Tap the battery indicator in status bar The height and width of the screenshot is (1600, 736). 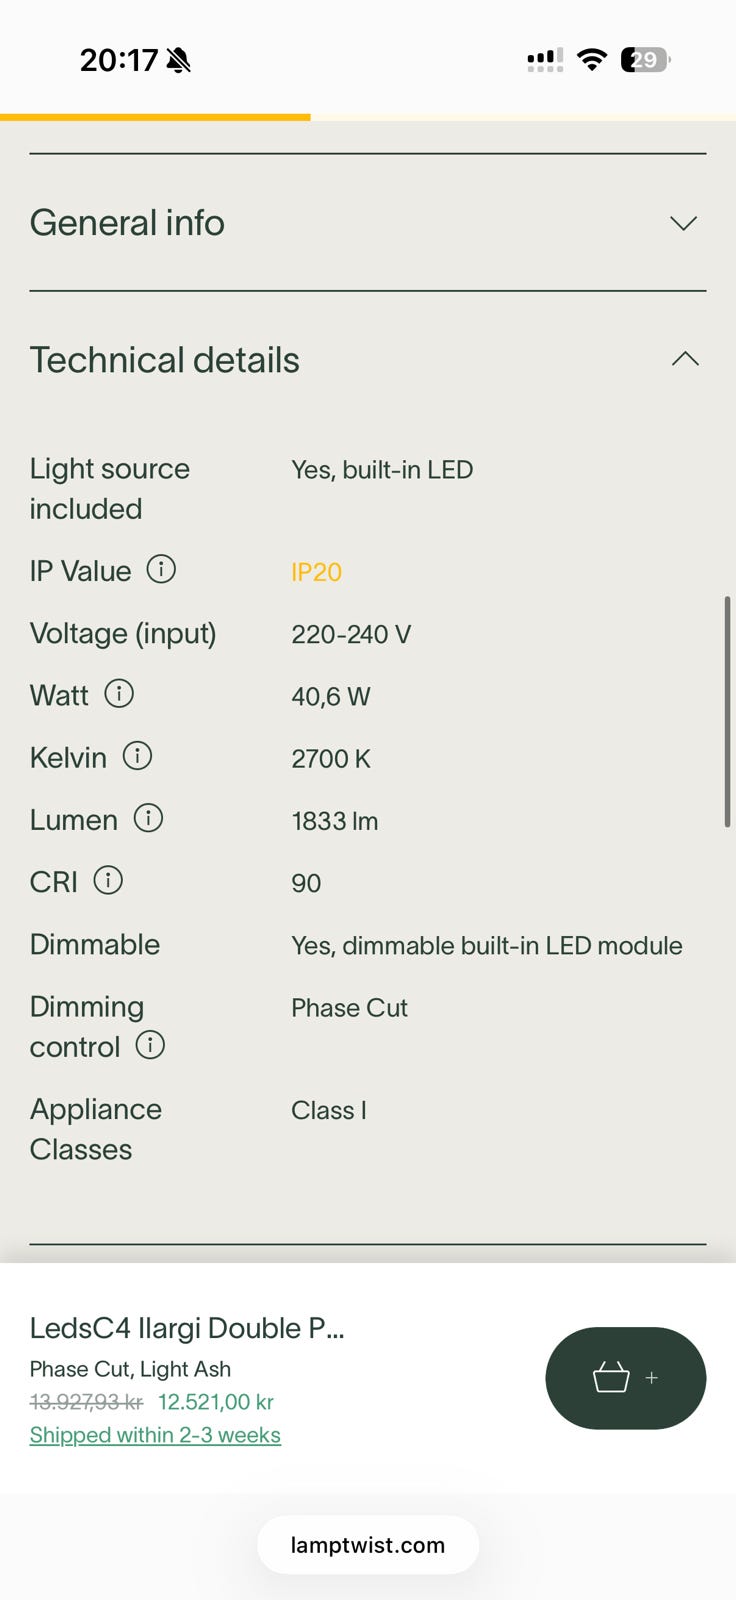point(646,60)
